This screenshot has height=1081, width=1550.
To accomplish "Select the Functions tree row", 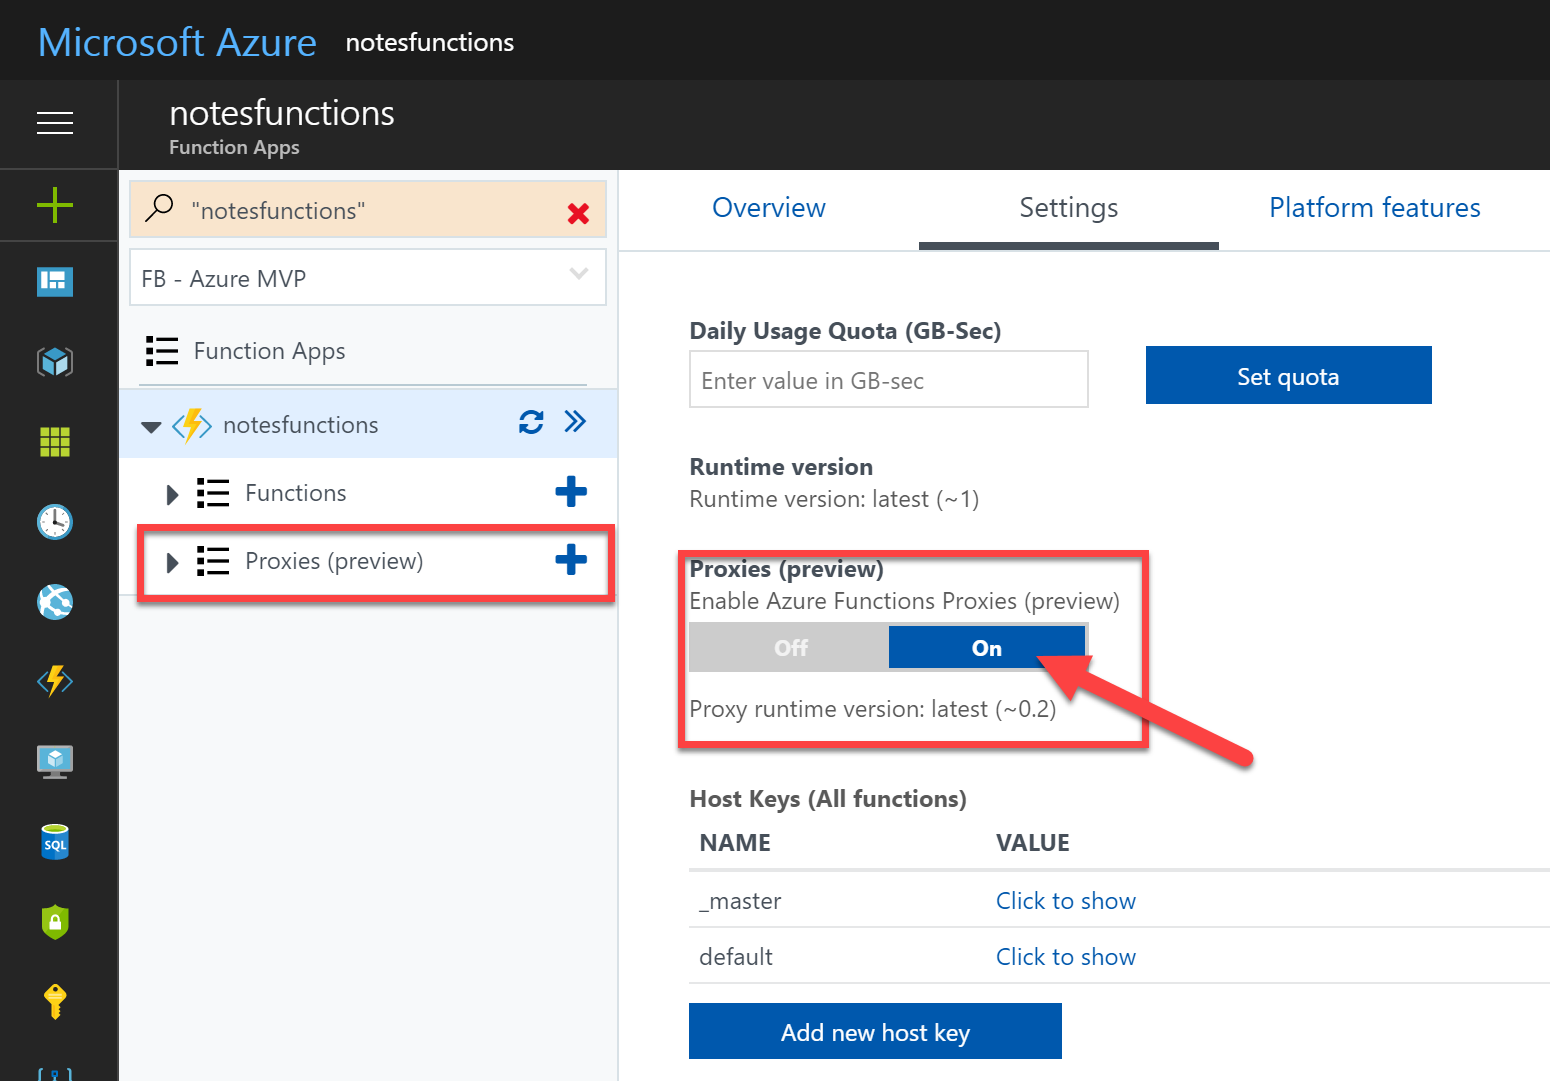I will pos(368,492).
